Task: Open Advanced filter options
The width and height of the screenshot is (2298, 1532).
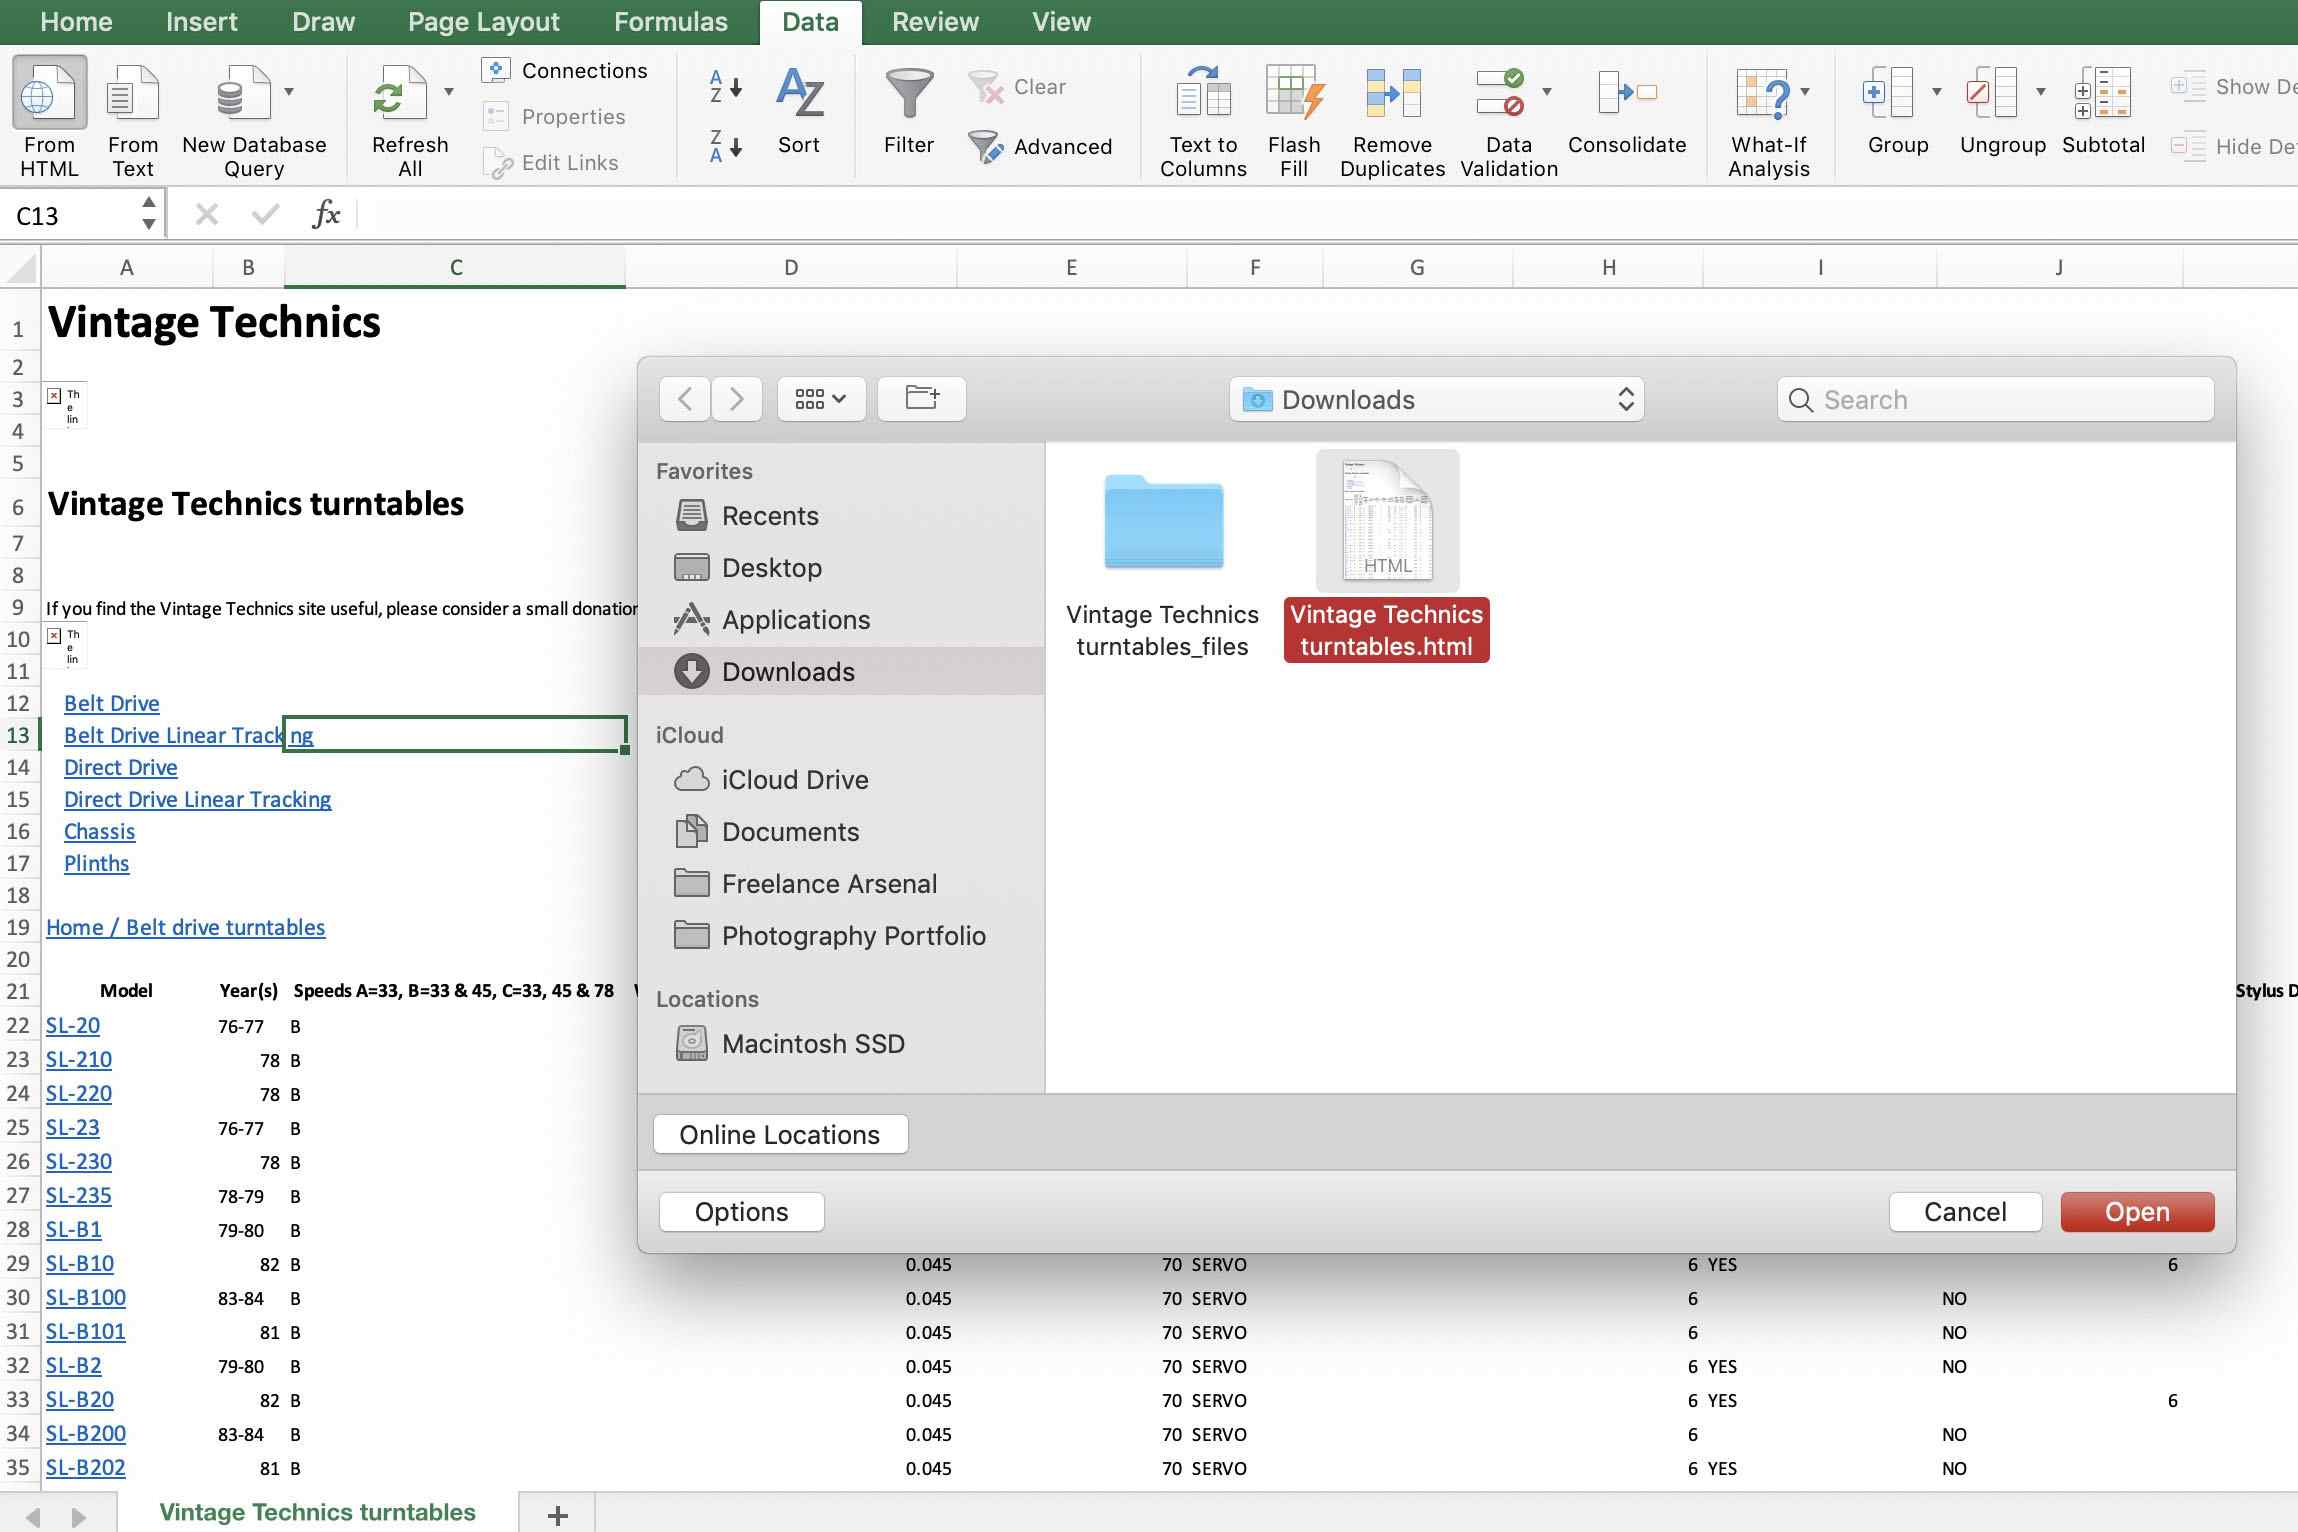Action: tap(1040, 147)
